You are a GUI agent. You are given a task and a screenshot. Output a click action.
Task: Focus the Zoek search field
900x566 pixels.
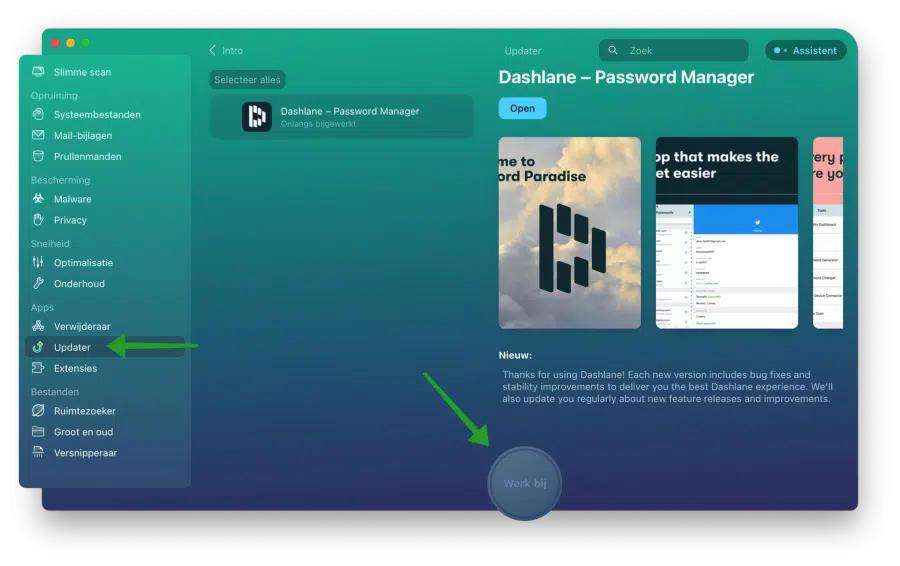pyautogui.click(x=674, y=51)
